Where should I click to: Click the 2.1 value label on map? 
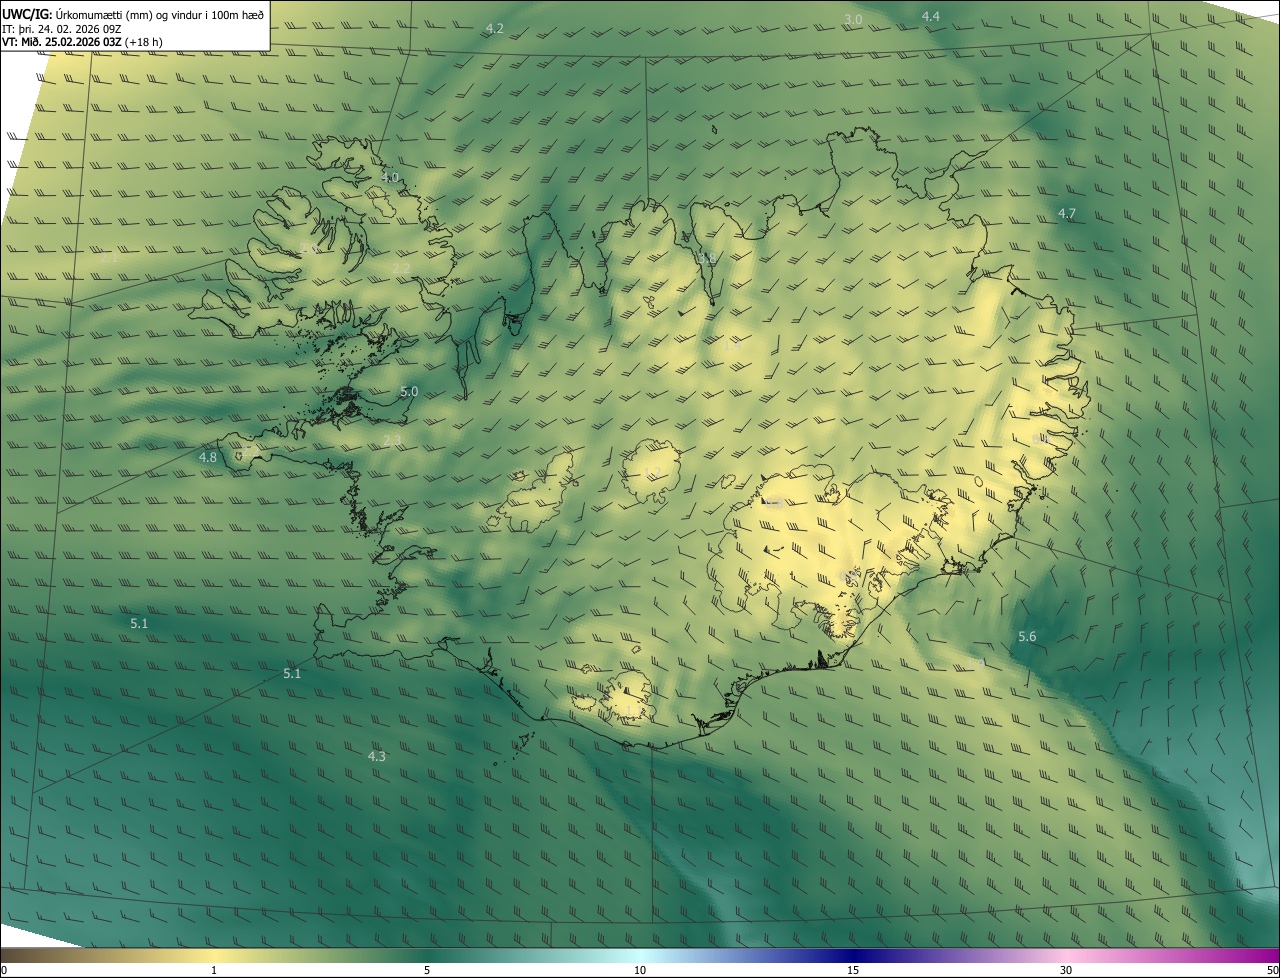click(x=109, y=257)
